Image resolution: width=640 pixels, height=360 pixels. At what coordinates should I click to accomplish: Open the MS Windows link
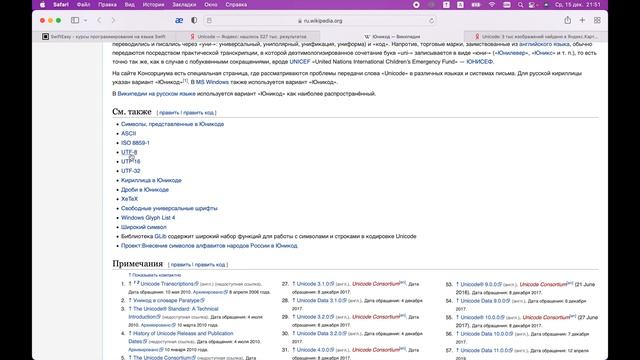[x=212, y=82]
